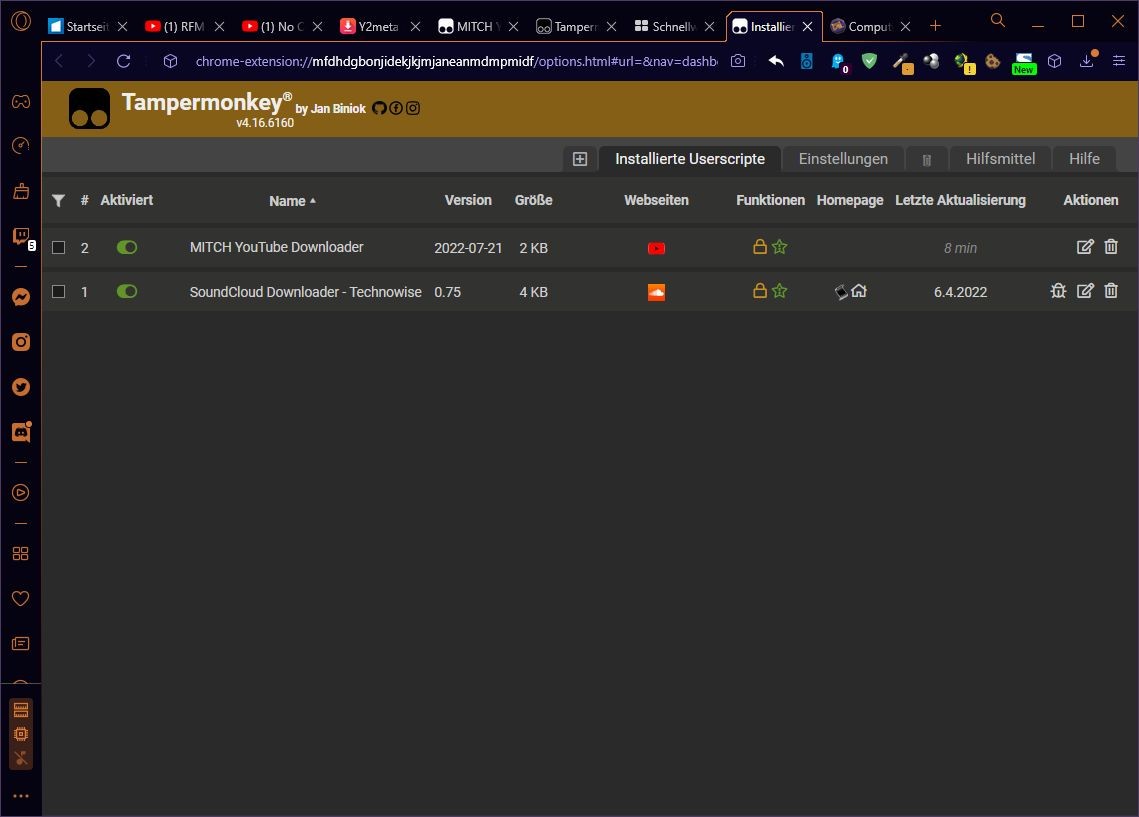Open the Player icon in the sidebar
Viewport: 1139px width, 817px height.
click(21, 492)
